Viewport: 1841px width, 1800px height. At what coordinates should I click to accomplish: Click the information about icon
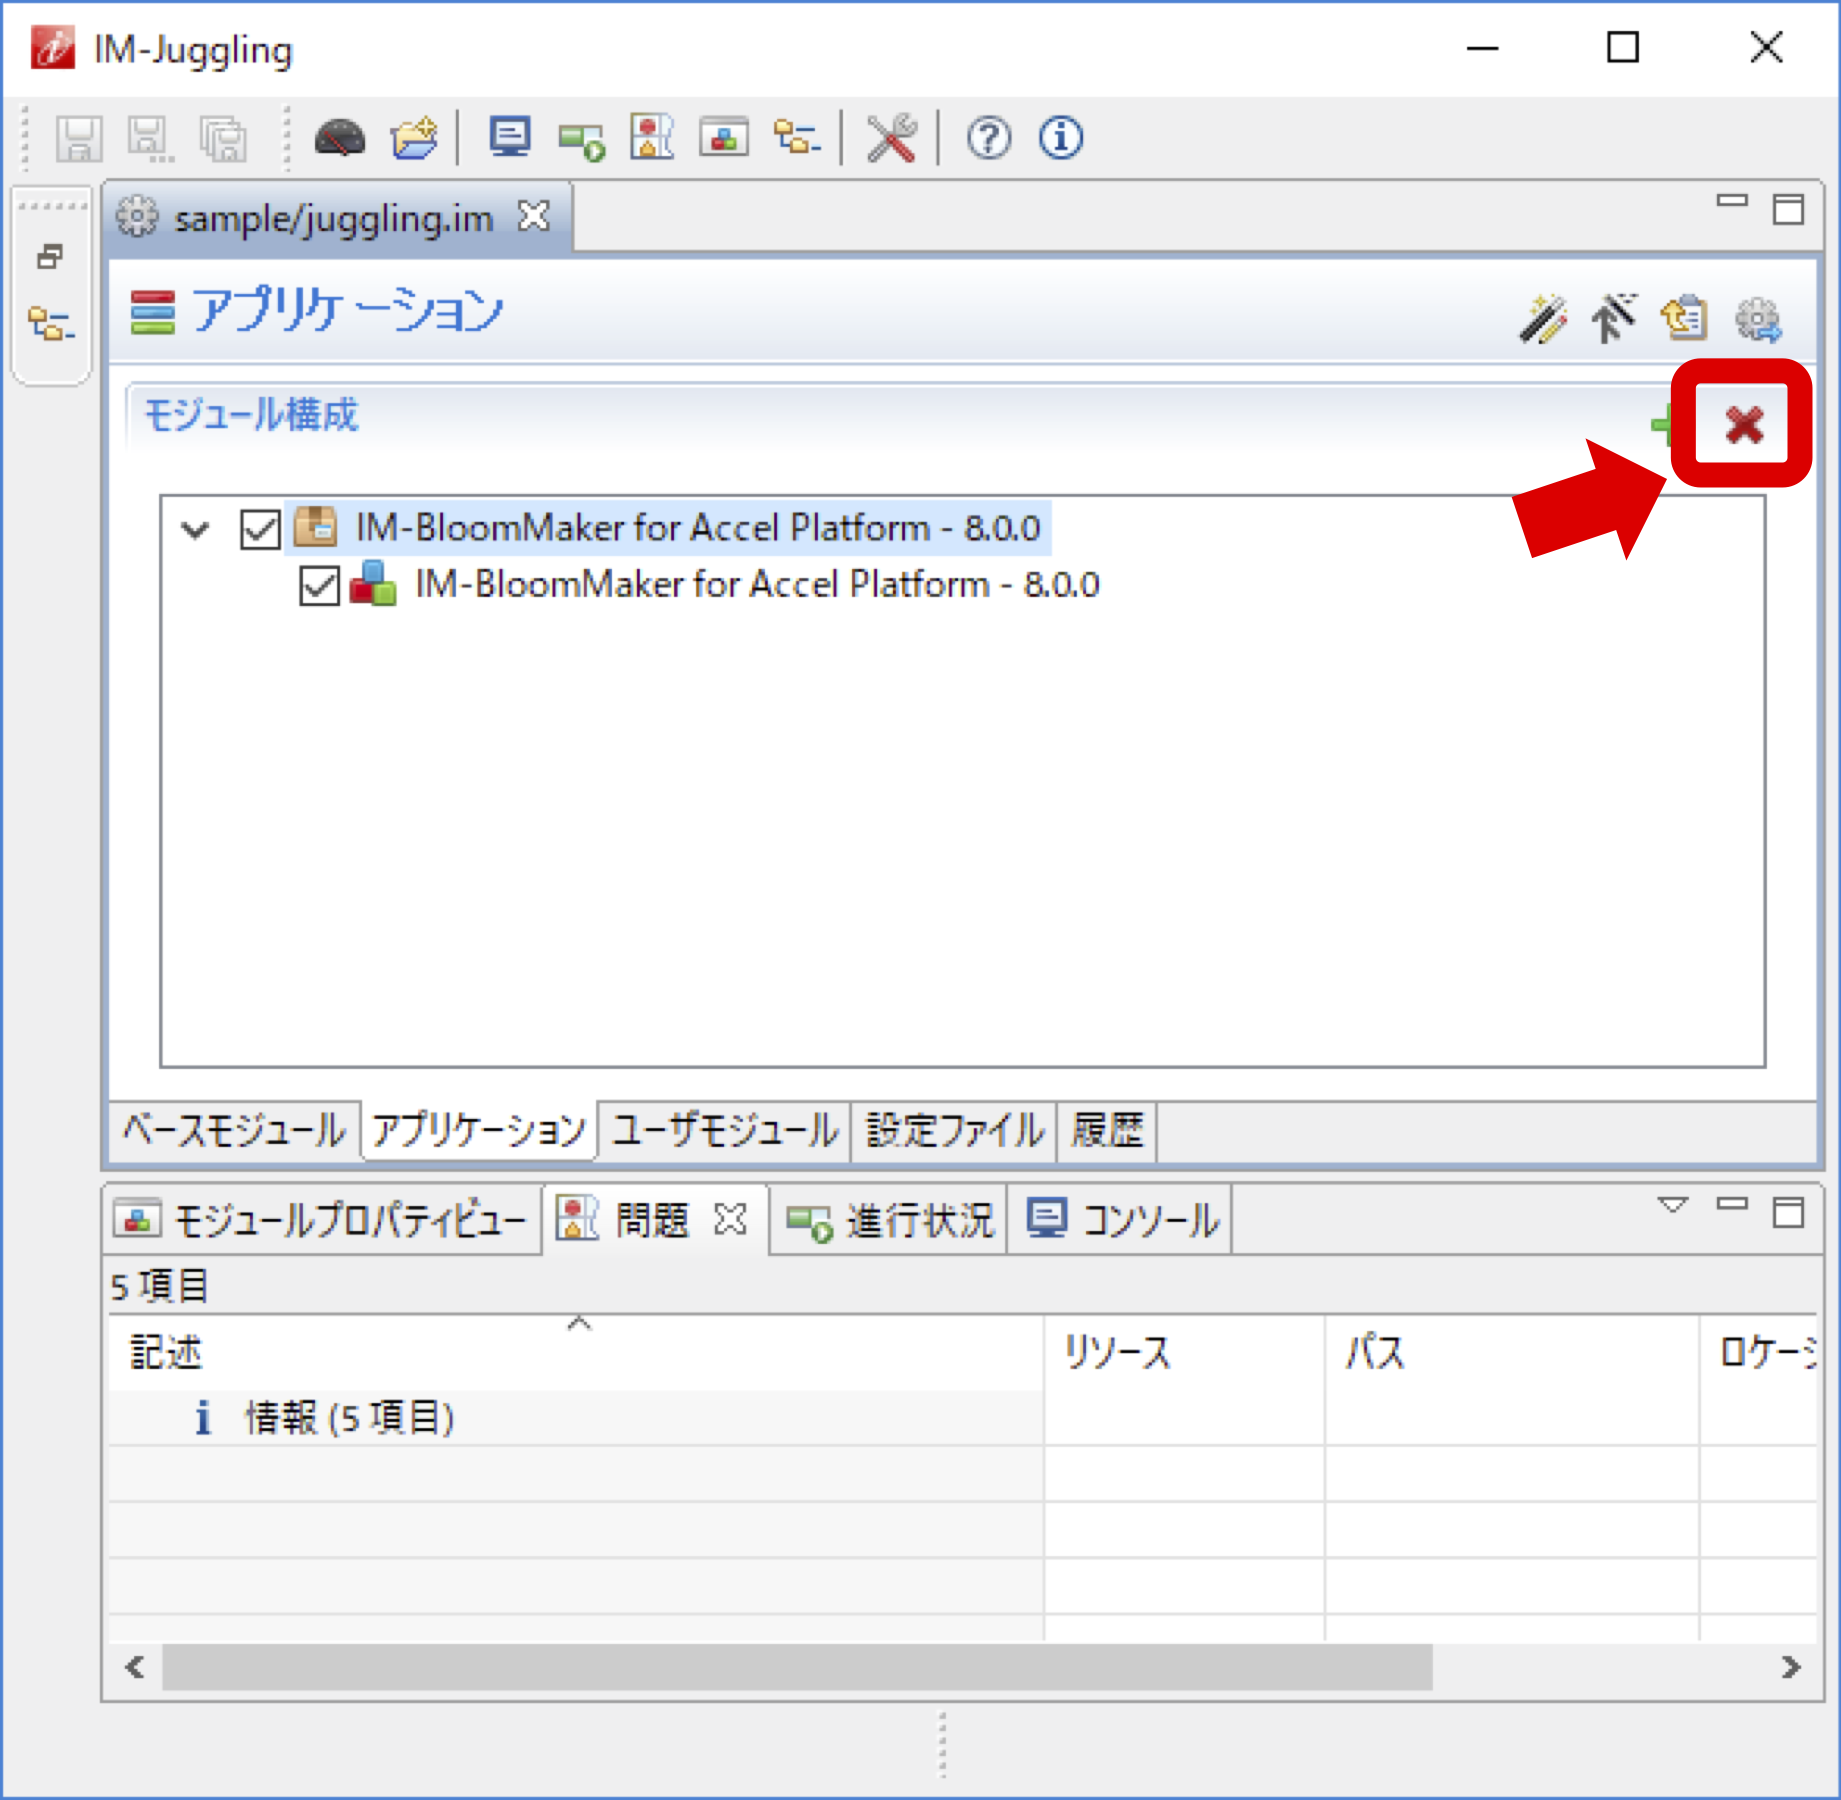(x=1060, y=138)
